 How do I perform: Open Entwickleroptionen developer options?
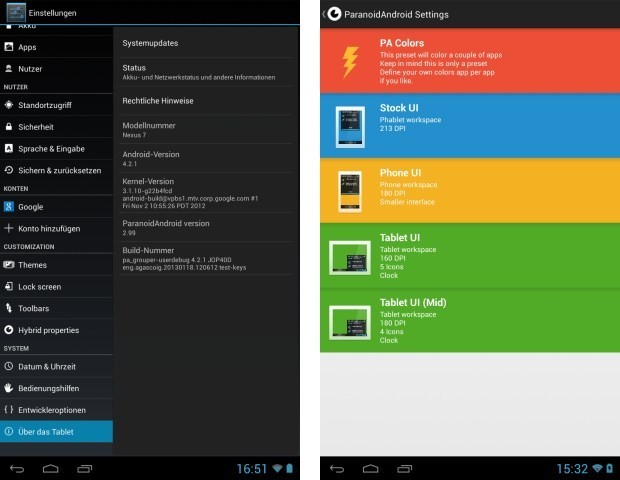tap(52, 410)
